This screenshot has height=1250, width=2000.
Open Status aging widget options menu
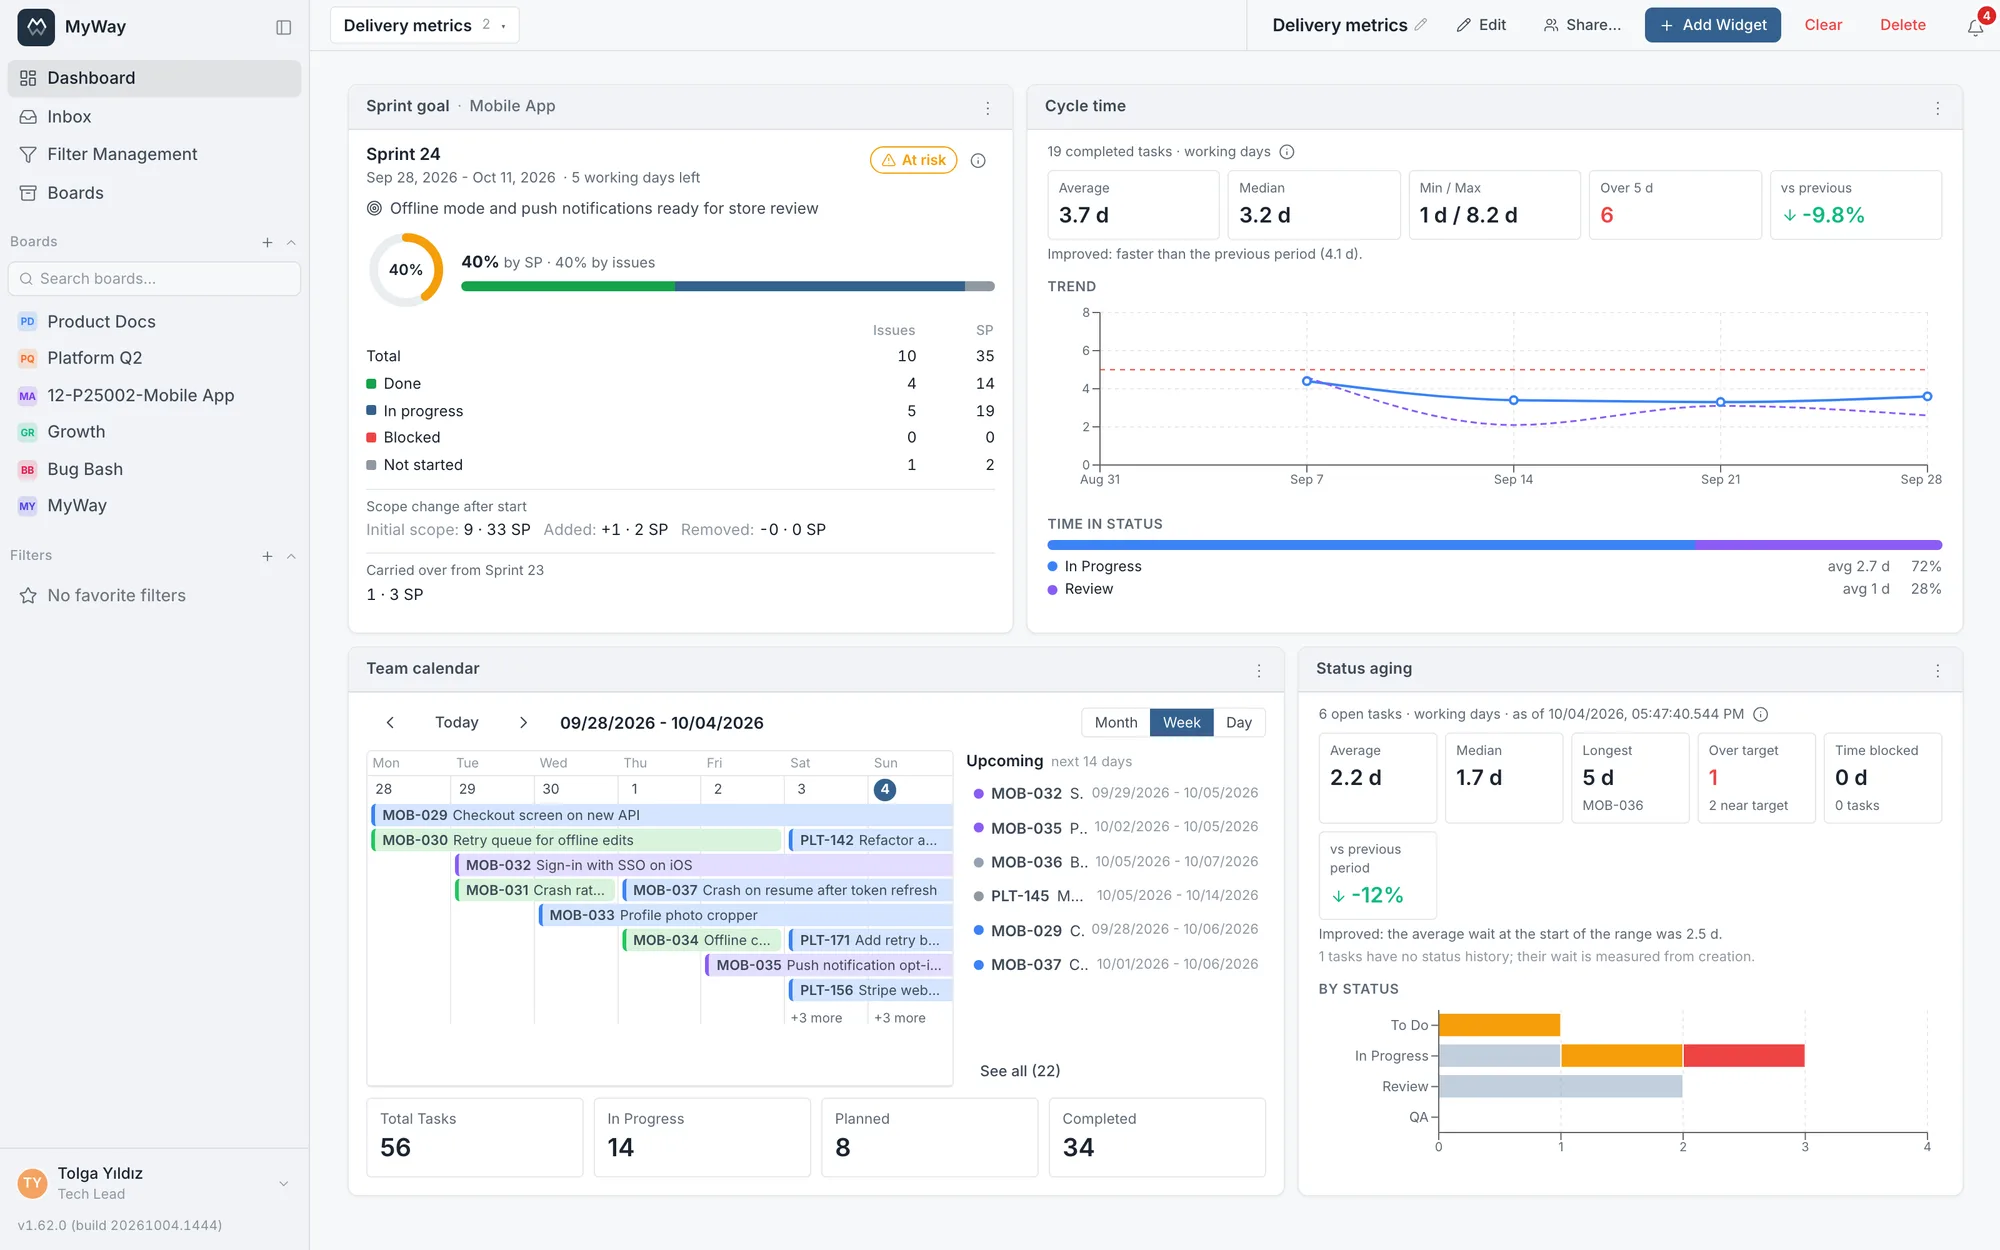[x=1938, y=671]
